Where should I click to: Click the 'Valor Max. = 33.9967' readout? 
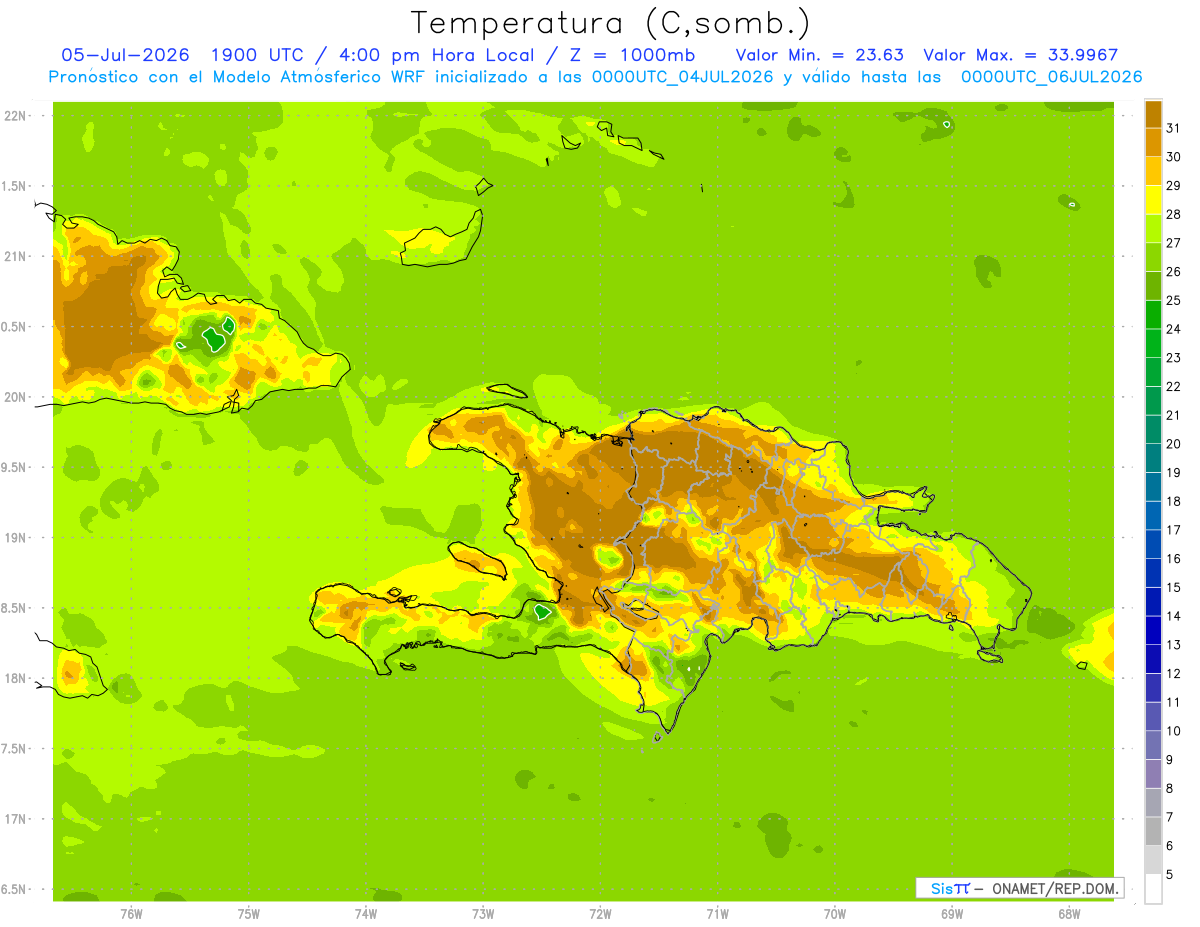pos(1021,55)
